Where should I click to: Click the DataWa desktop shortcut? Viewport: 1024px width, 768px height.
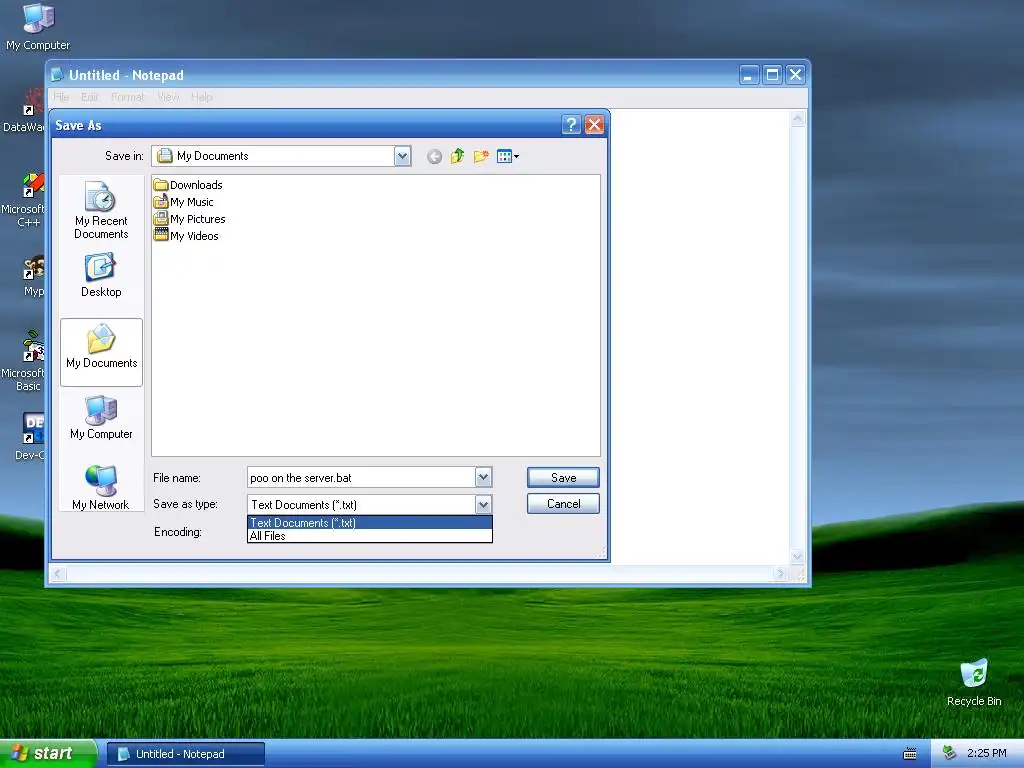[25, 111]
